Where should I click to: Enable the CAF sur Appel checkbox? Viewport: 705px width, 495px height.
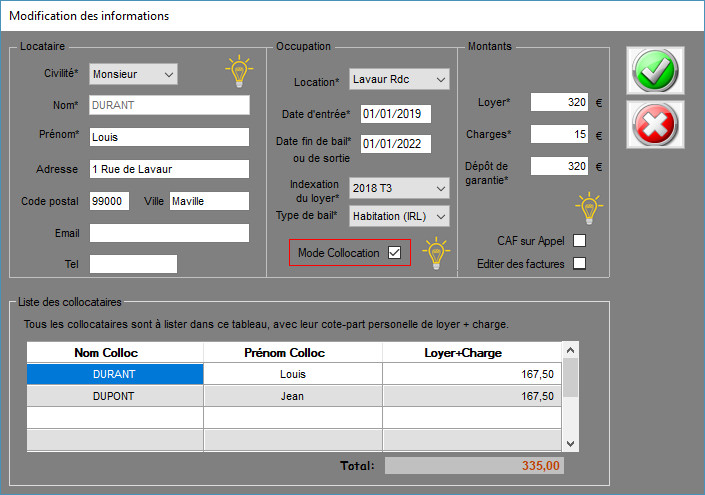click(579, 241)
